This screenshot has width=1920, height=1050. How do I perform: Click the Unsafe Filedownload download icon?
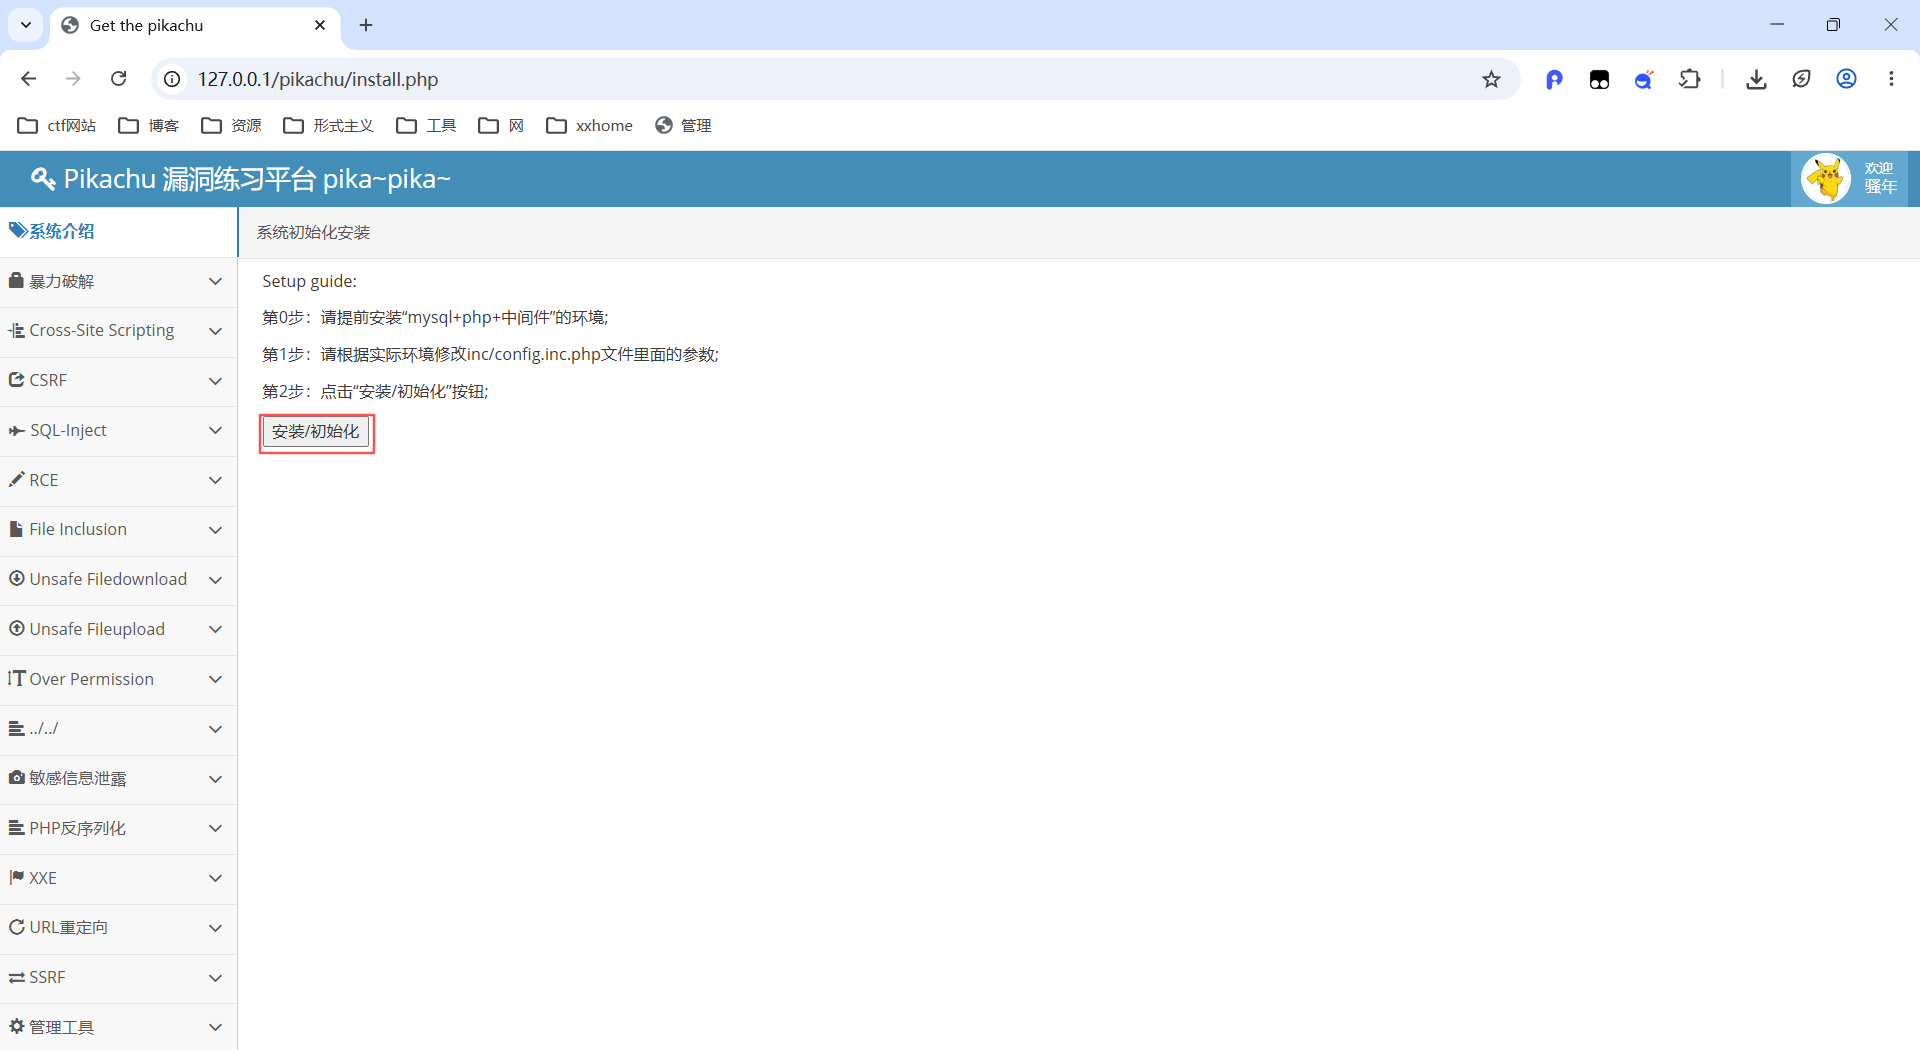click(x=16, y=578)
